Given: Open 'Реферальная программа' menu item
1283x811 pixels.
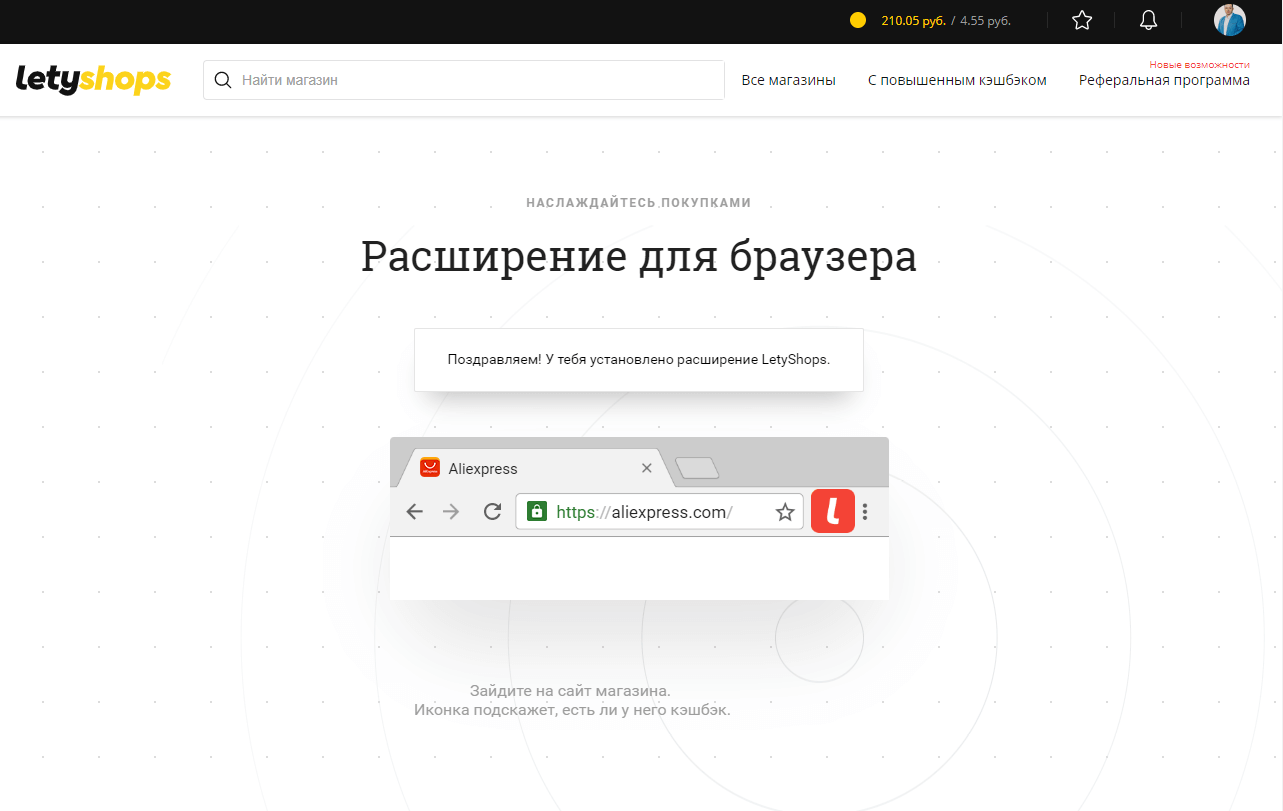Looking at the screenshot, I should coord(1164,80).
